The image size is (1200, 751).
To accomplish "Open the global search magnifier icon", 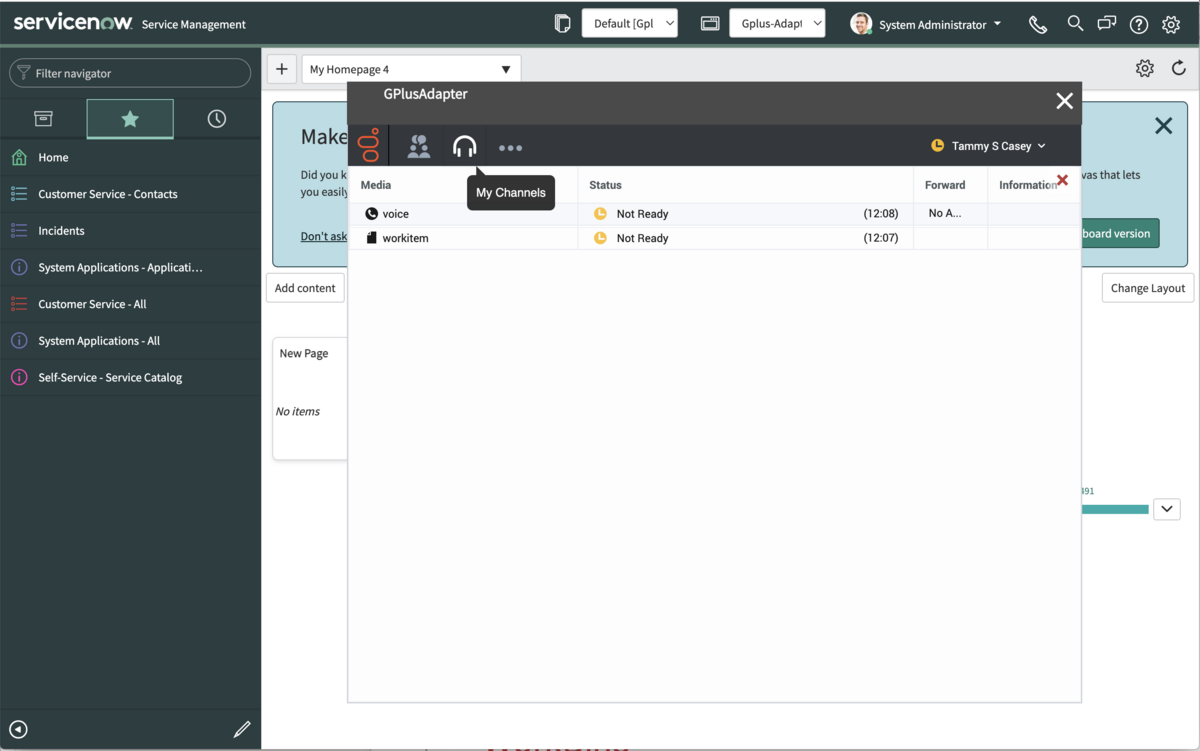I will [1075, 23].
